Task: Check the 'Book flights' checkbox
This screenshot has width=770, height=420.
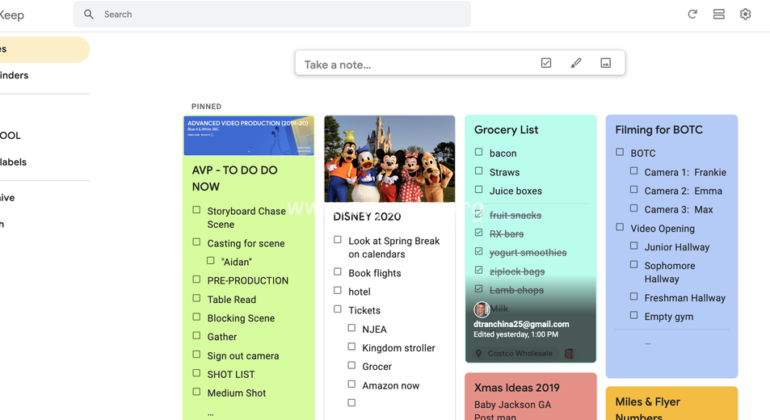Action: pos(337,272)
